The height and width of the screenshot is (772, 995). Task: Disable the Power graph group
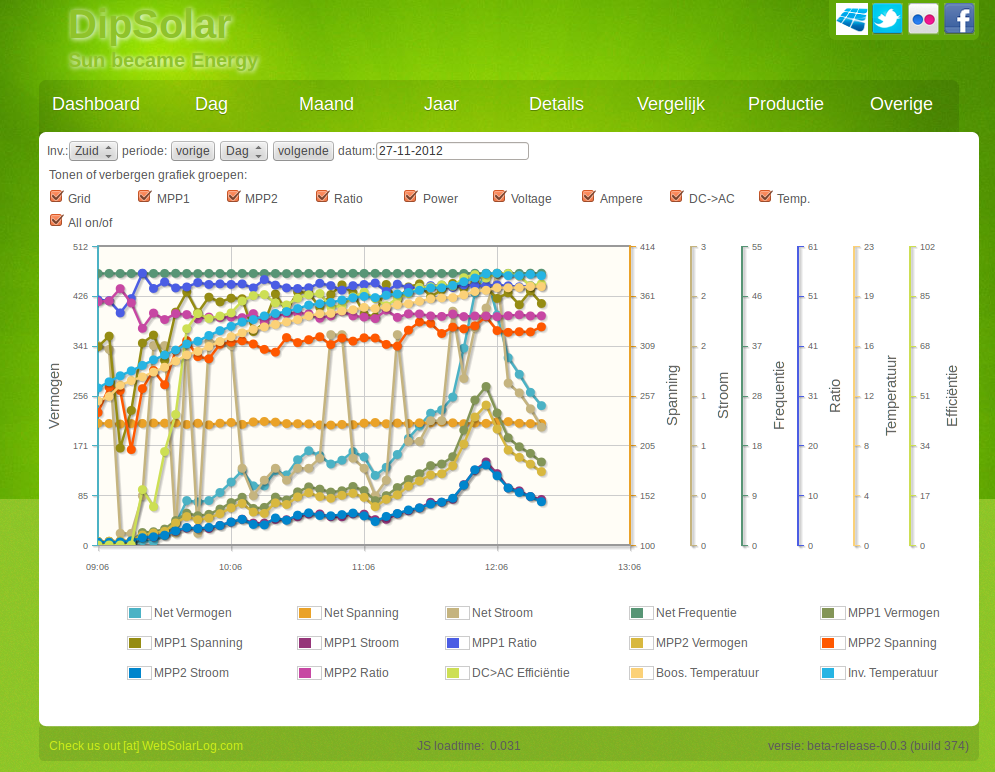click(410, 196)
